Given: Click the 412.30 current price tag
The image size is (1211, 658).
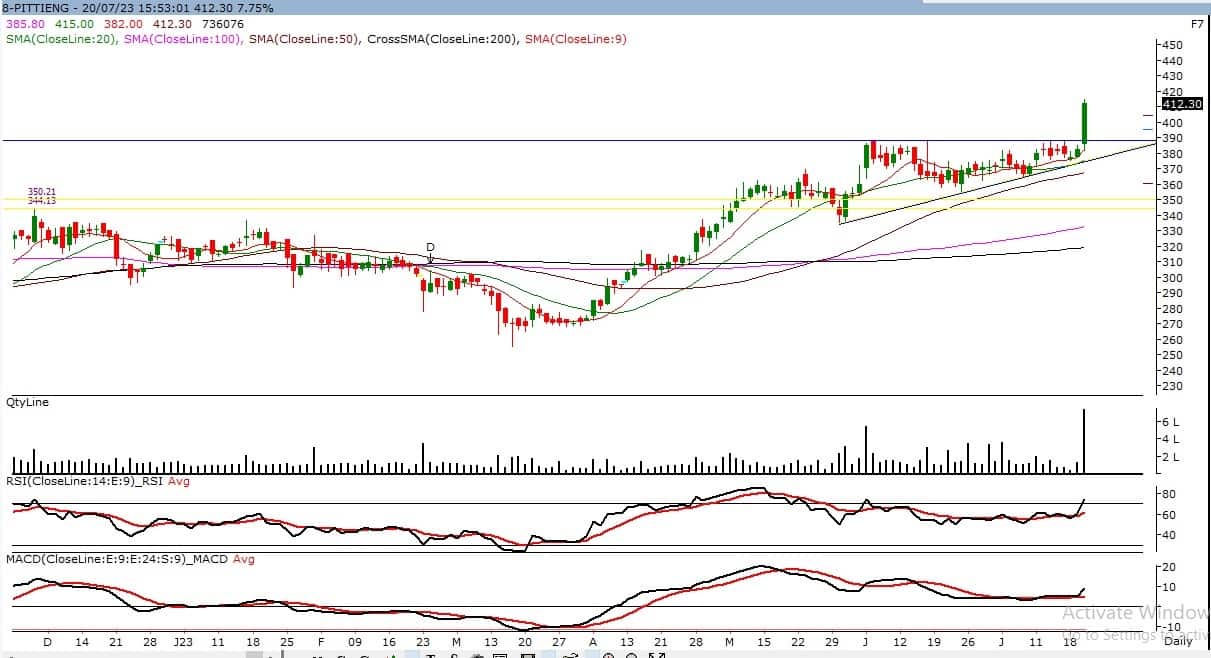Looking at the screenshot, I should click(x=1181, y=104).
